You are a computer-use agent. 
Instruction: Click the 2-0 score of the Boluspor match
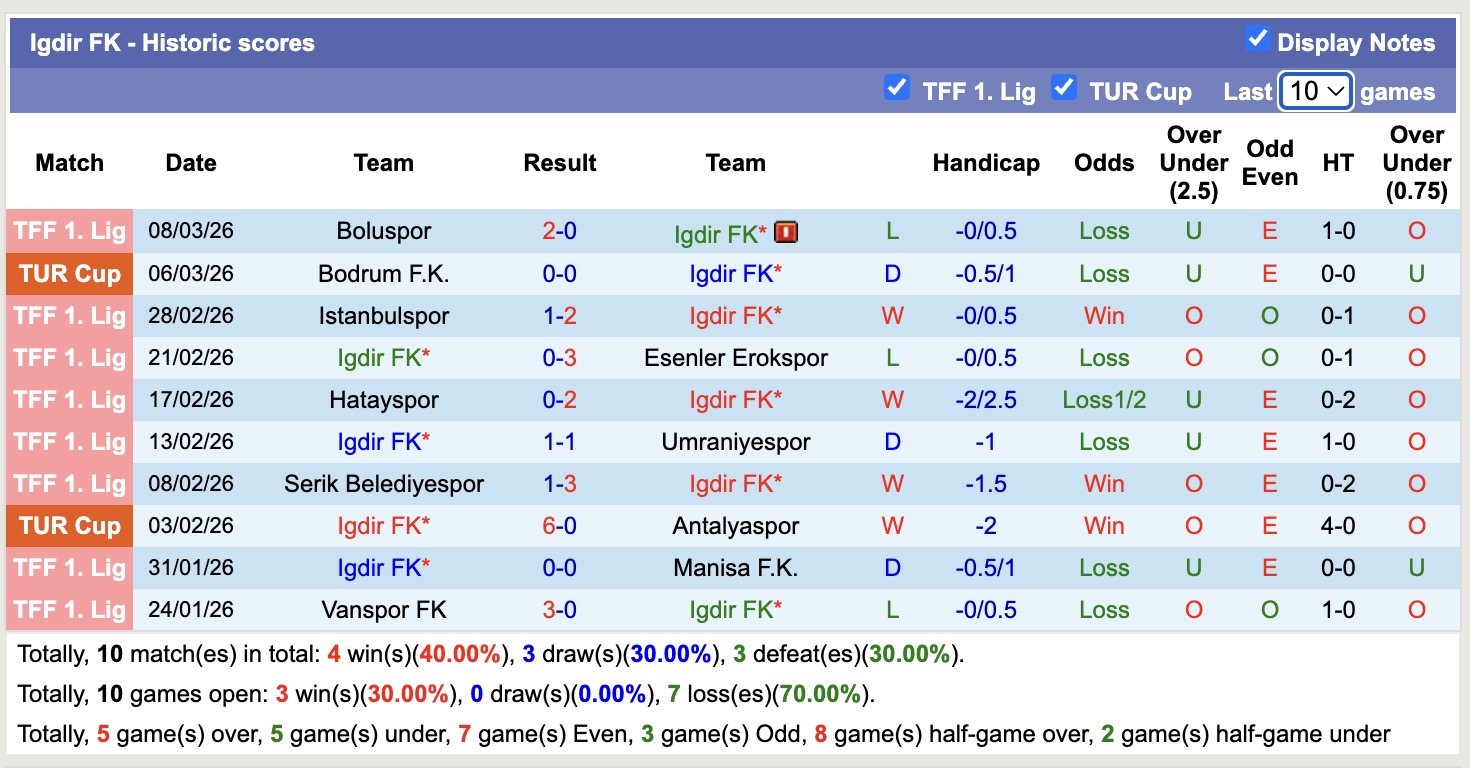click(559, 232)
